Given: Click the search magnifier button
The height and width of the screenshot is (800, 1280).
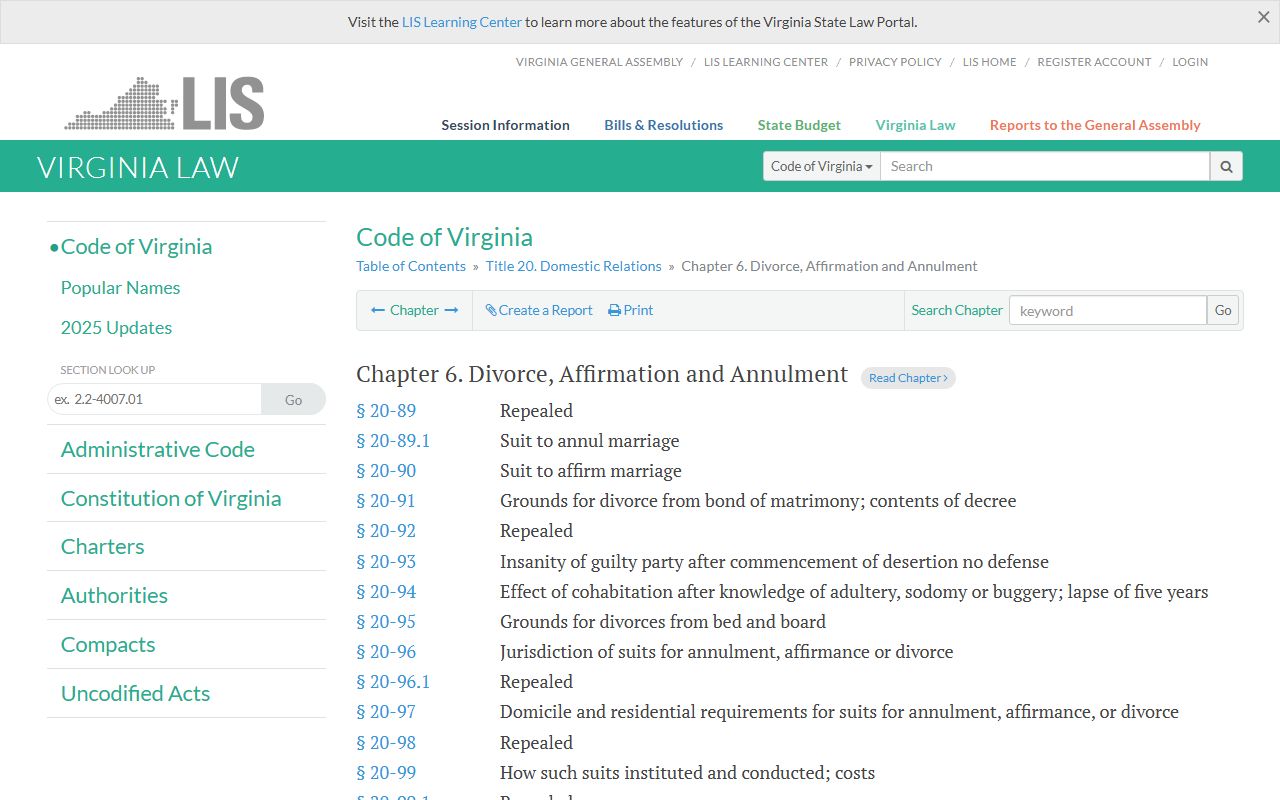Looking at the screenshot, I should [1226, 166].
